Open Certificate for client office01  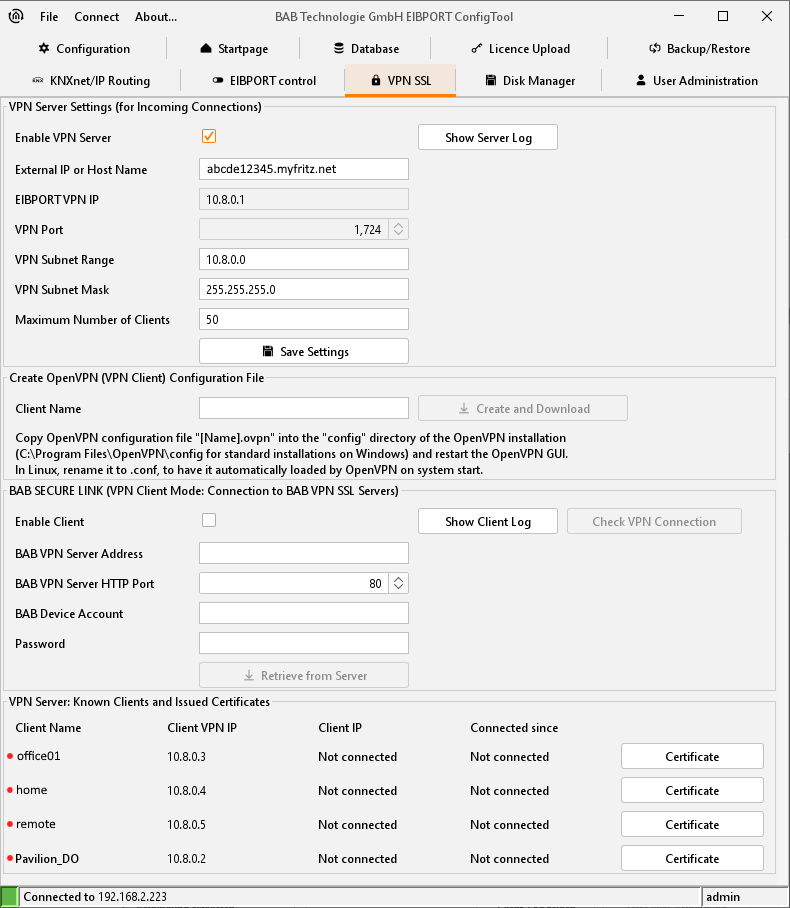[692, 756]
